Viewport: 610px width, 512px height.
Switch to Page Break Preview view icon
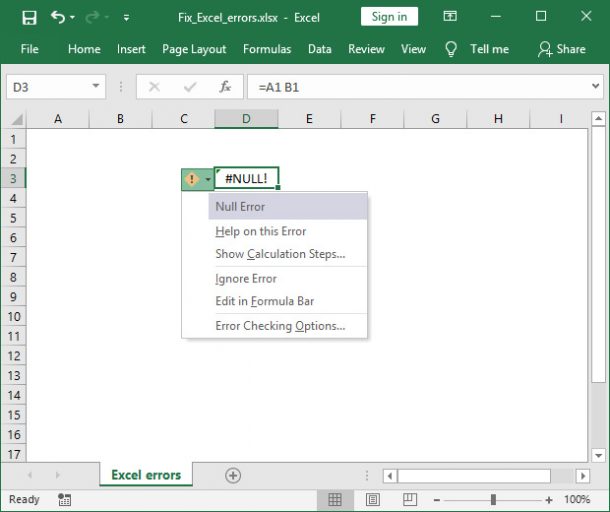coord(407,499)
